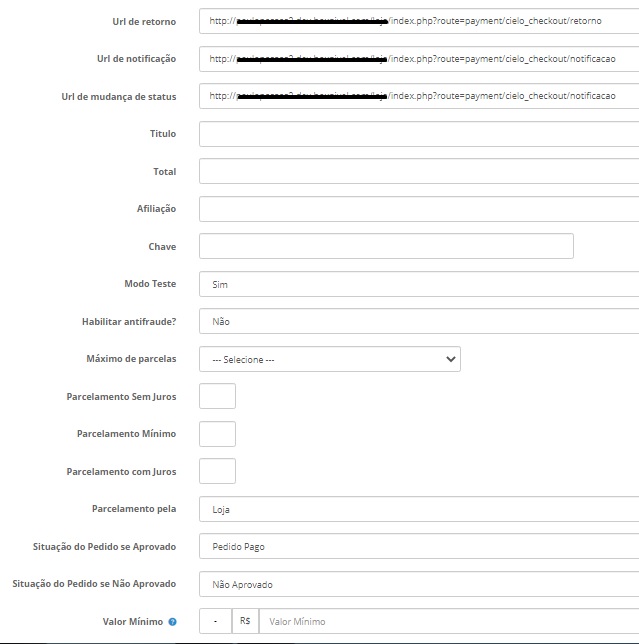Click the dash prefix beside R$
Image resolution: width=639 pixels, height=644 pixels.
[215, 622]
